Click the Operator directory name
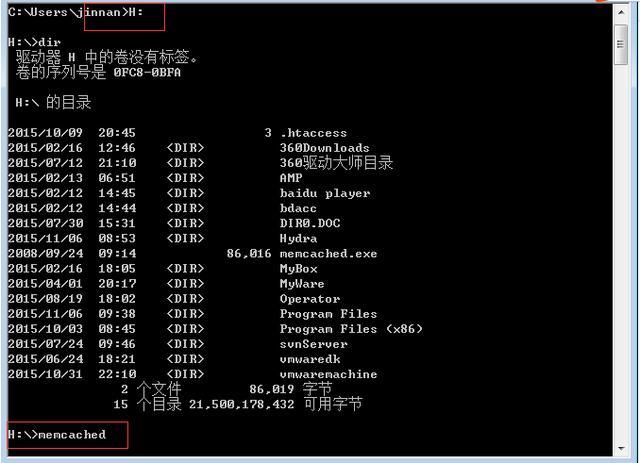This screenshot has height=463, width=640. 310,299
